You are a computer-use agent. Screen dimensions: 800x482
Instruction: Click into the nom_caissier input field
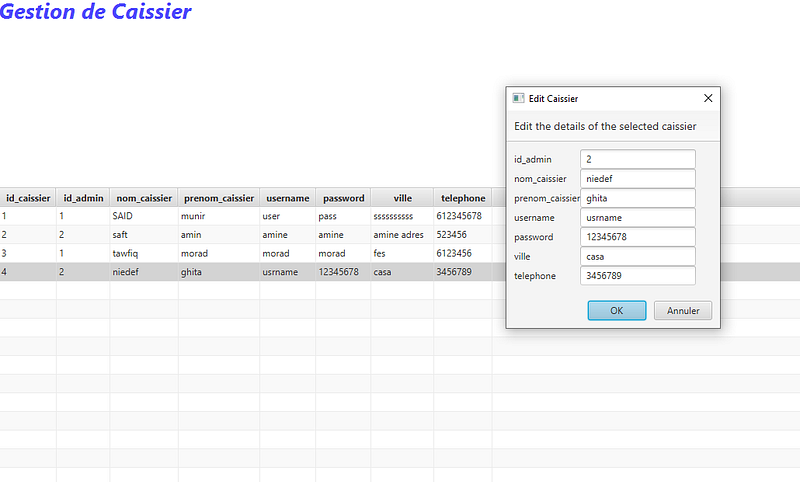(638, 179)
